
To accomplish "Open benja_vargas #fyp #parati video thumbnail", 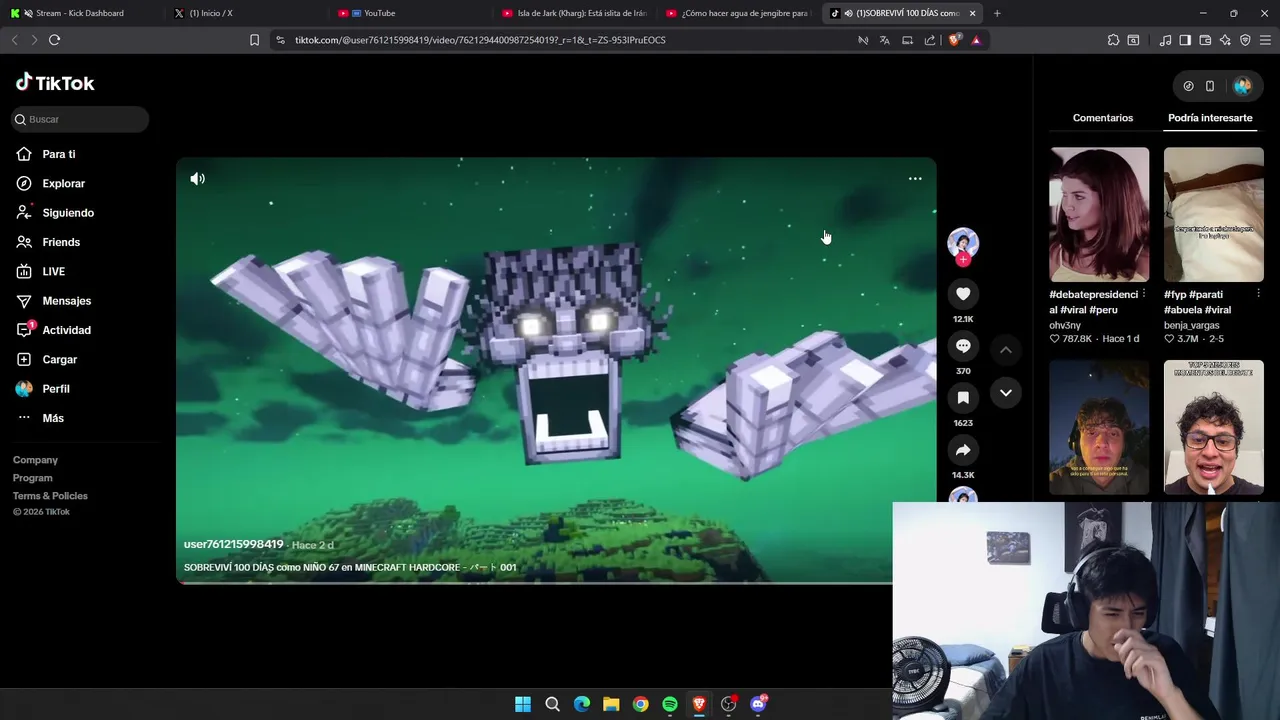I will tap(1213, 215).
